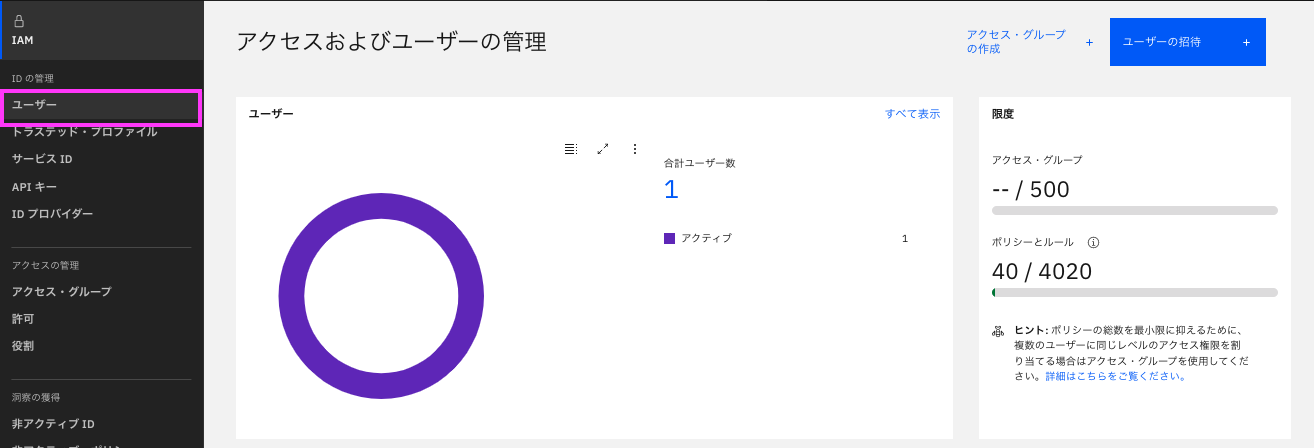
Task: Click the plus icon on ユーザーの招待
Action: (x=1246, y=42)
